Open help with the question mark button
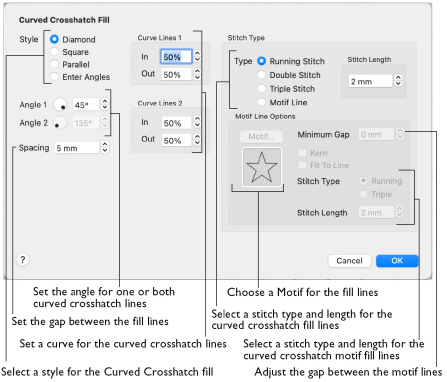This screenshot has height=382, width=447. click(x=23, y=260)
